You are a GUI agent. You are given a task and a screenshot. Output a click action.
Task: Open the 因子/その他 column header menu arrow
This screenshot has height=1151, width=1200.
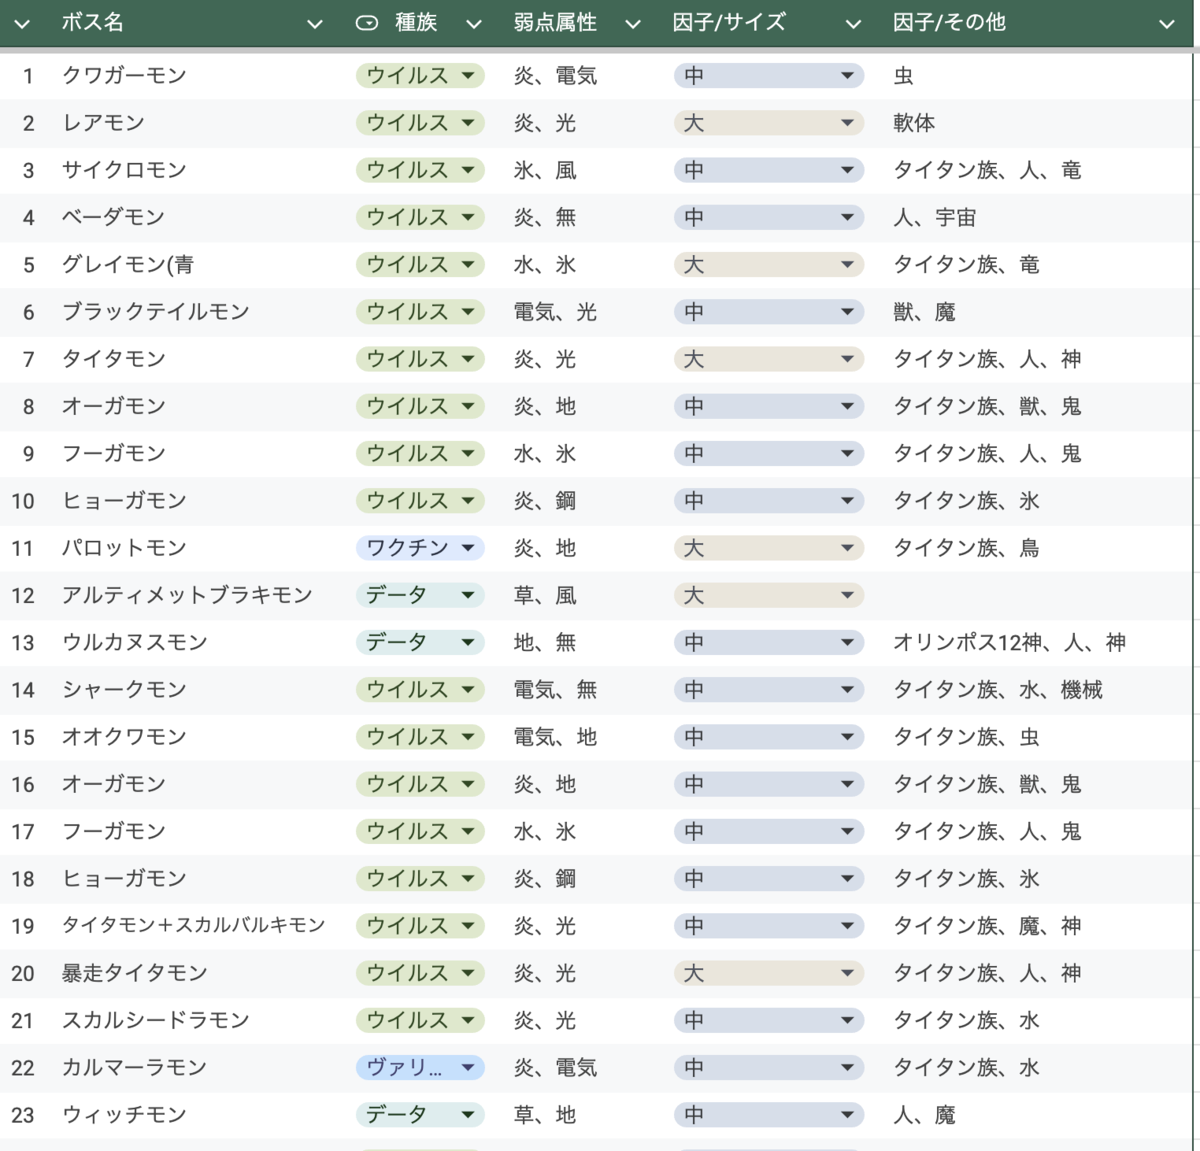[x=1167, y=24]
